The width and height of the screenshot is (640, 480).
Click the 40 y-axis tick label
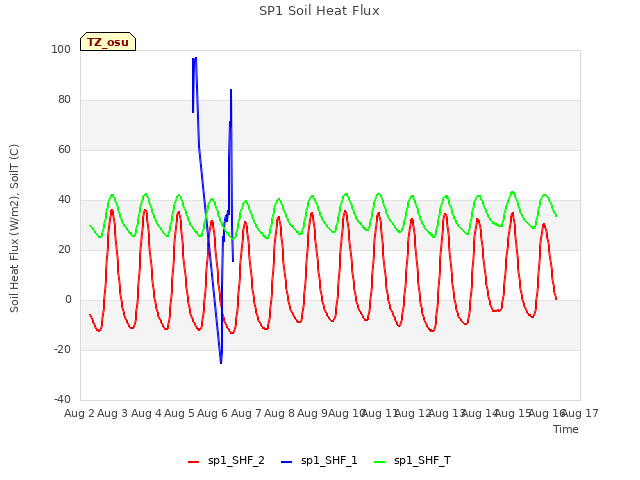click(x=64, y=200)
